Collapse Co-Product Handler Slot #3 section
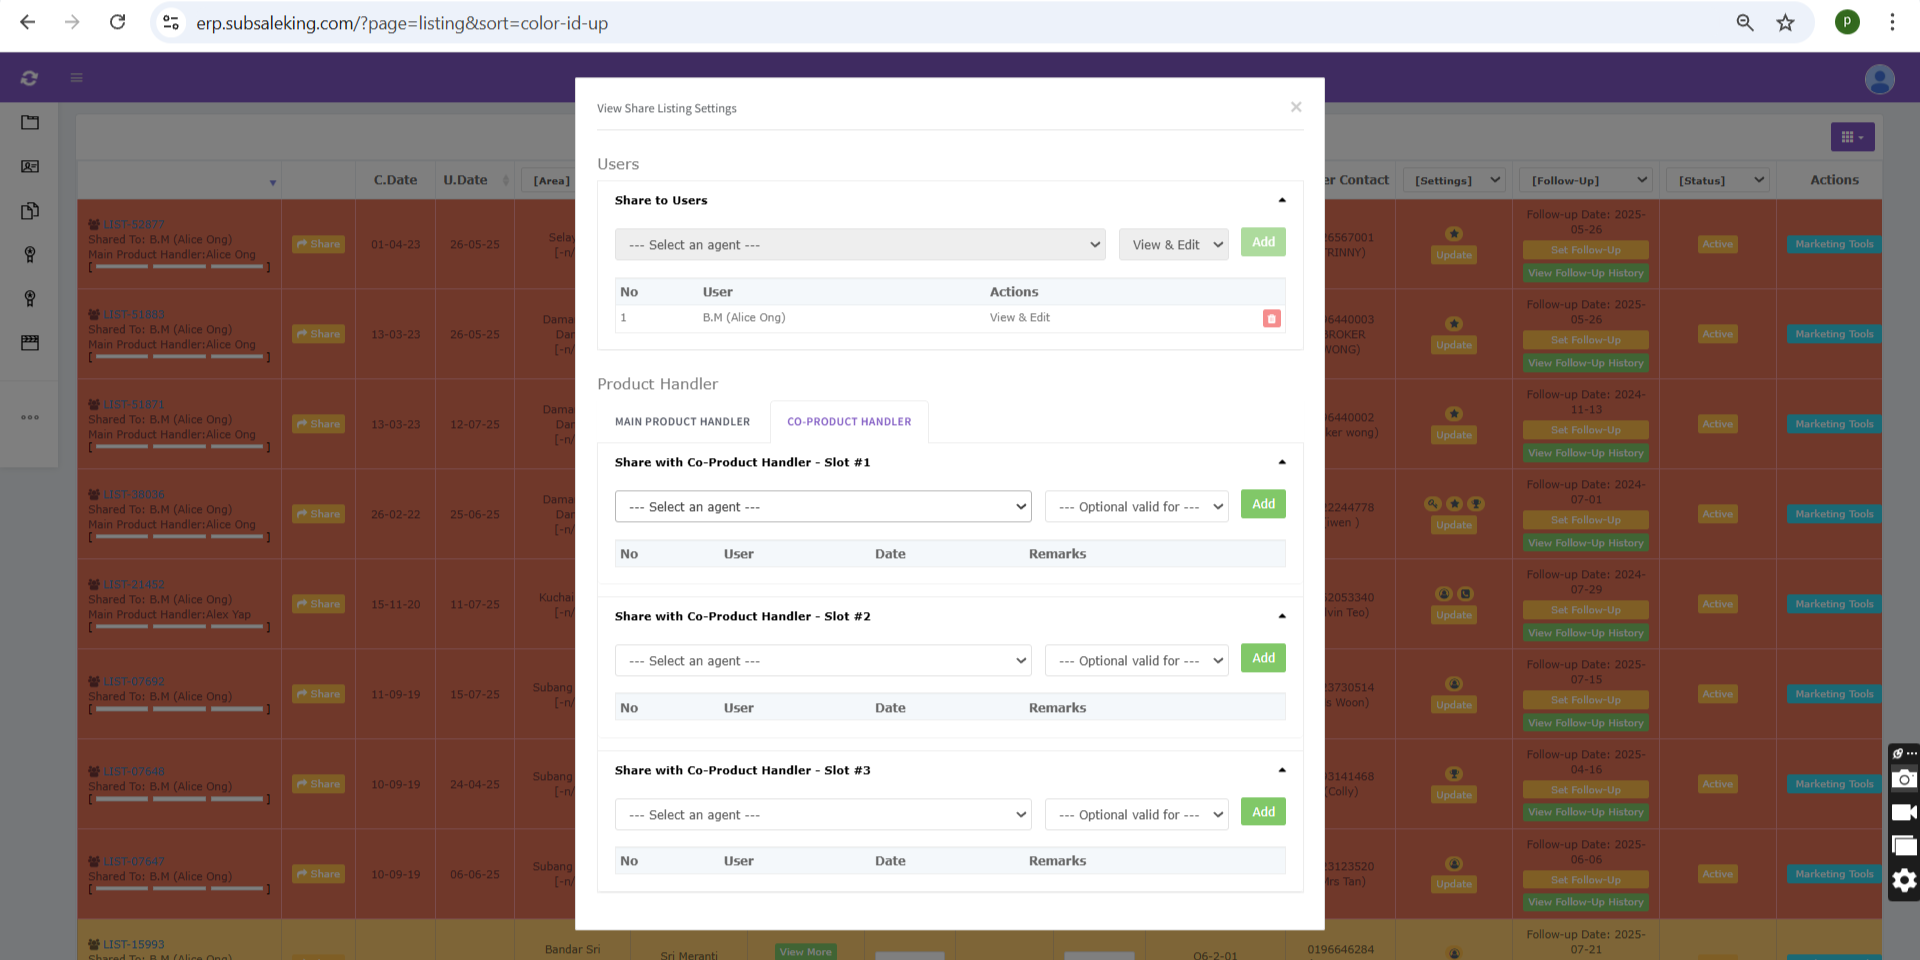Screen dimensions: 1920x960 [x=1281, y=771]
